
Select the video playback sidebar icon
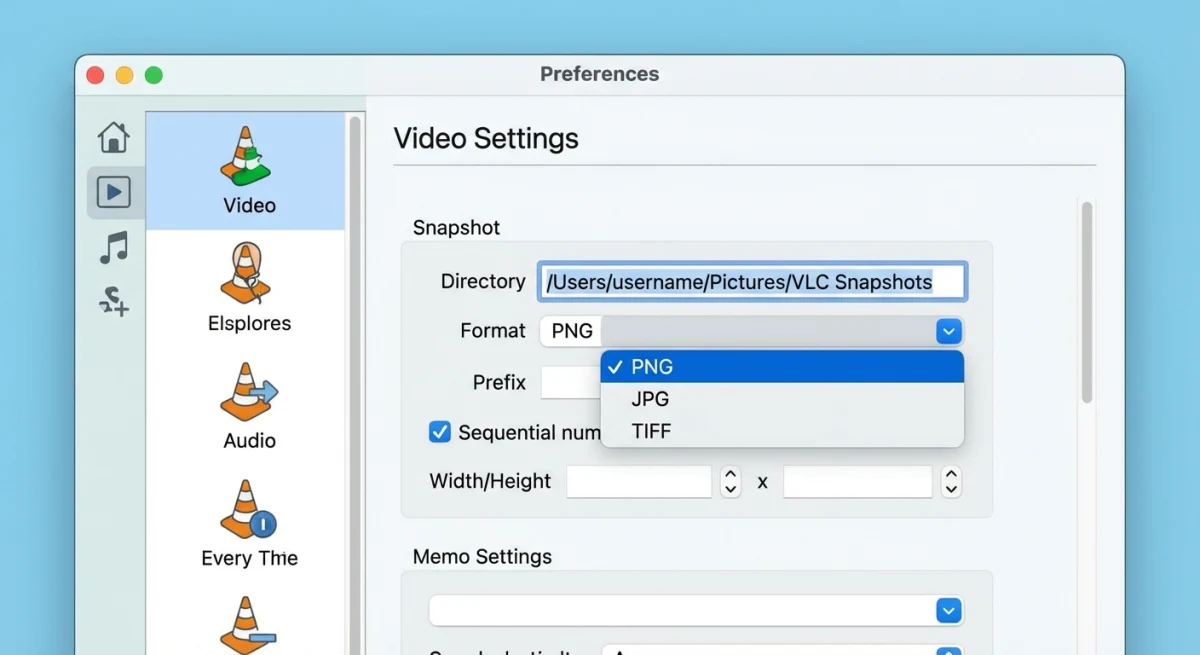pos(114,192)
